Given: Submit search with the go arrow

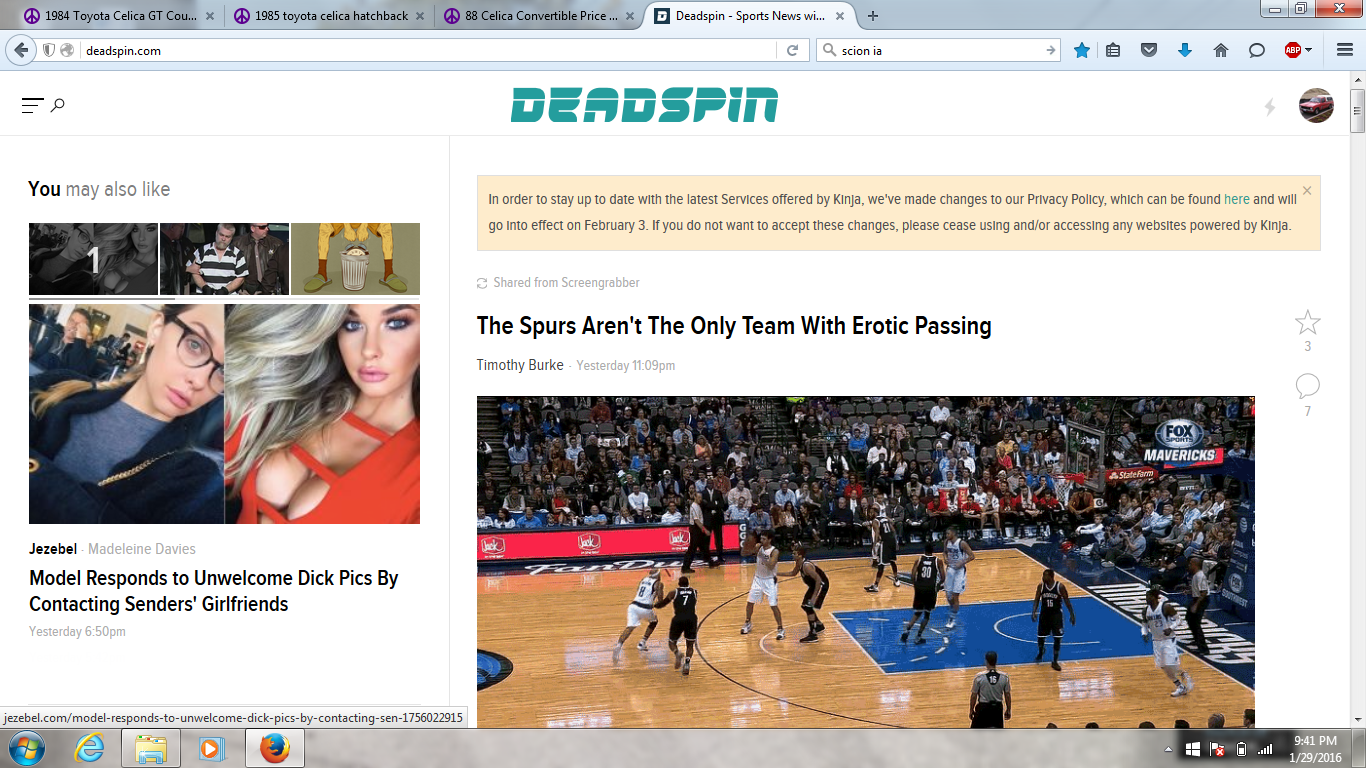Looking at the screenshot, I should [1050, 50].
